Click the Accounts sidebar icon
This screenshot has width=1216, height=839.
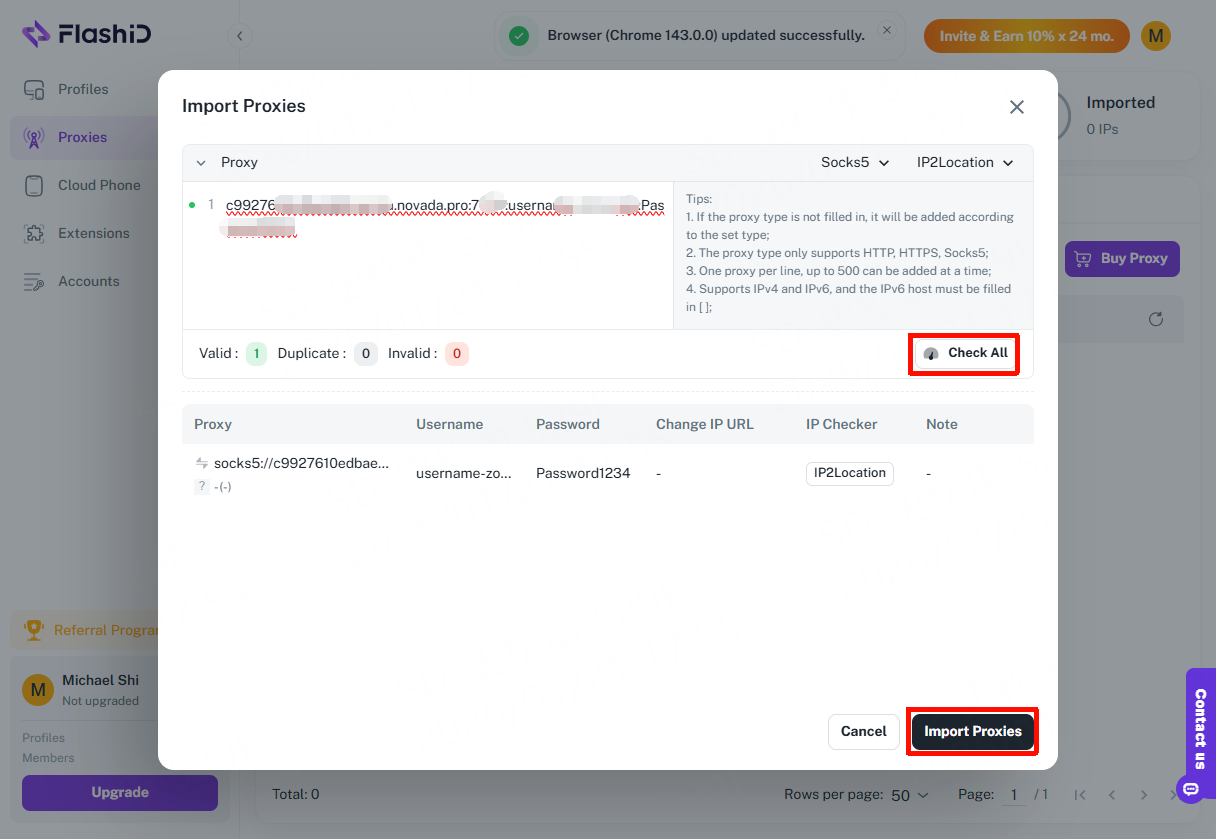[34, 281]
